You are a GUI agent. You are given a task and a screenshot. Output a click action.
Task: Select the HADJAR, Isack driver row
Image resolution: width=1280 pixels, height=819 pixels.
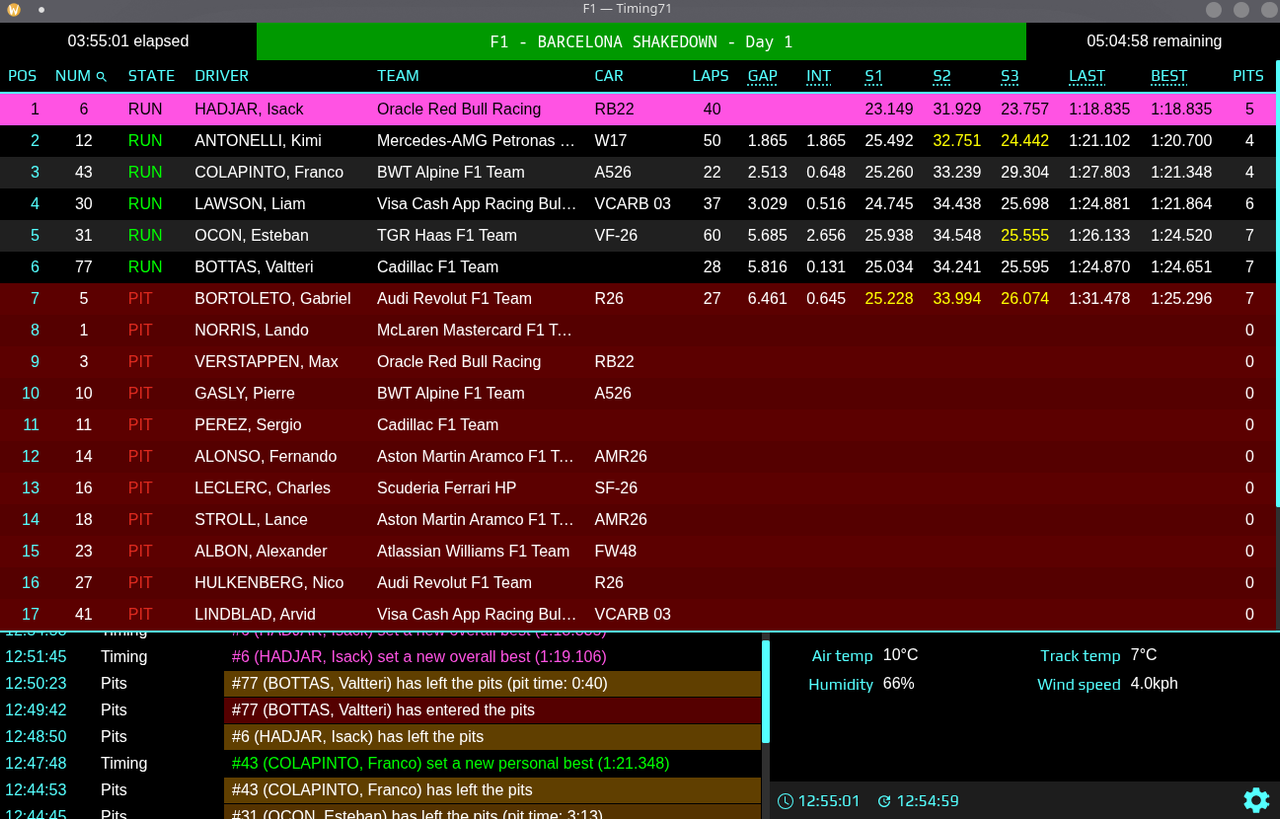[637, 109]
